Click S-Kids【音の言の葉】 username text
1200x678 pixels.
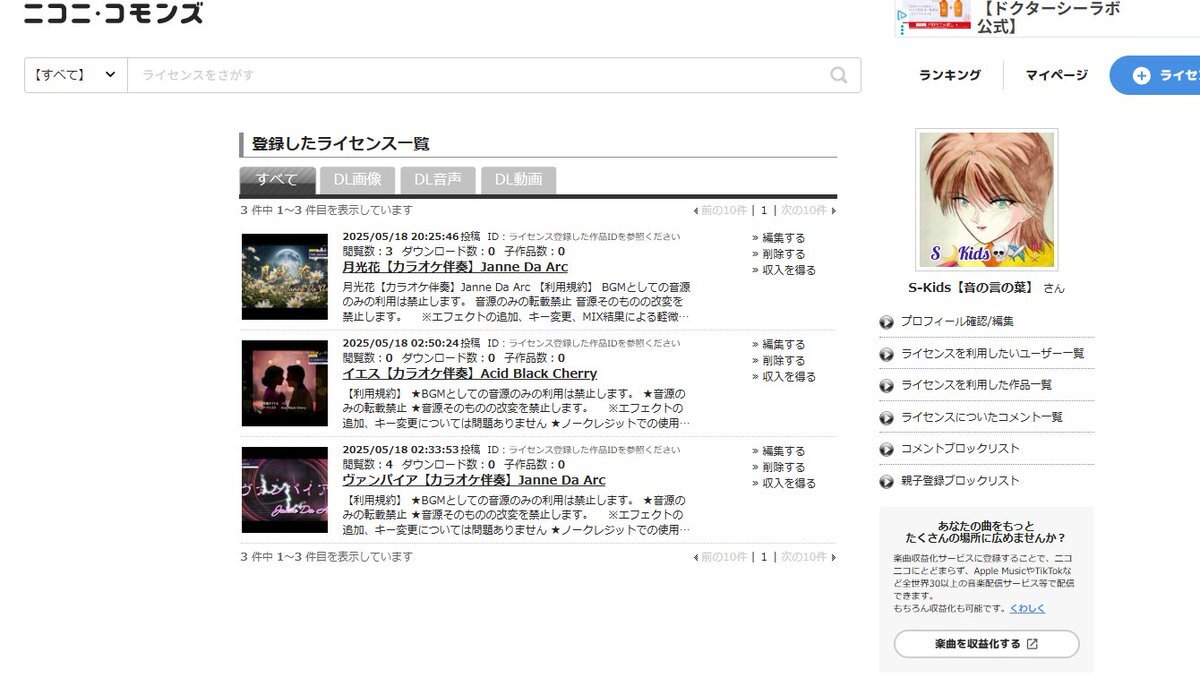click(973, 288)
